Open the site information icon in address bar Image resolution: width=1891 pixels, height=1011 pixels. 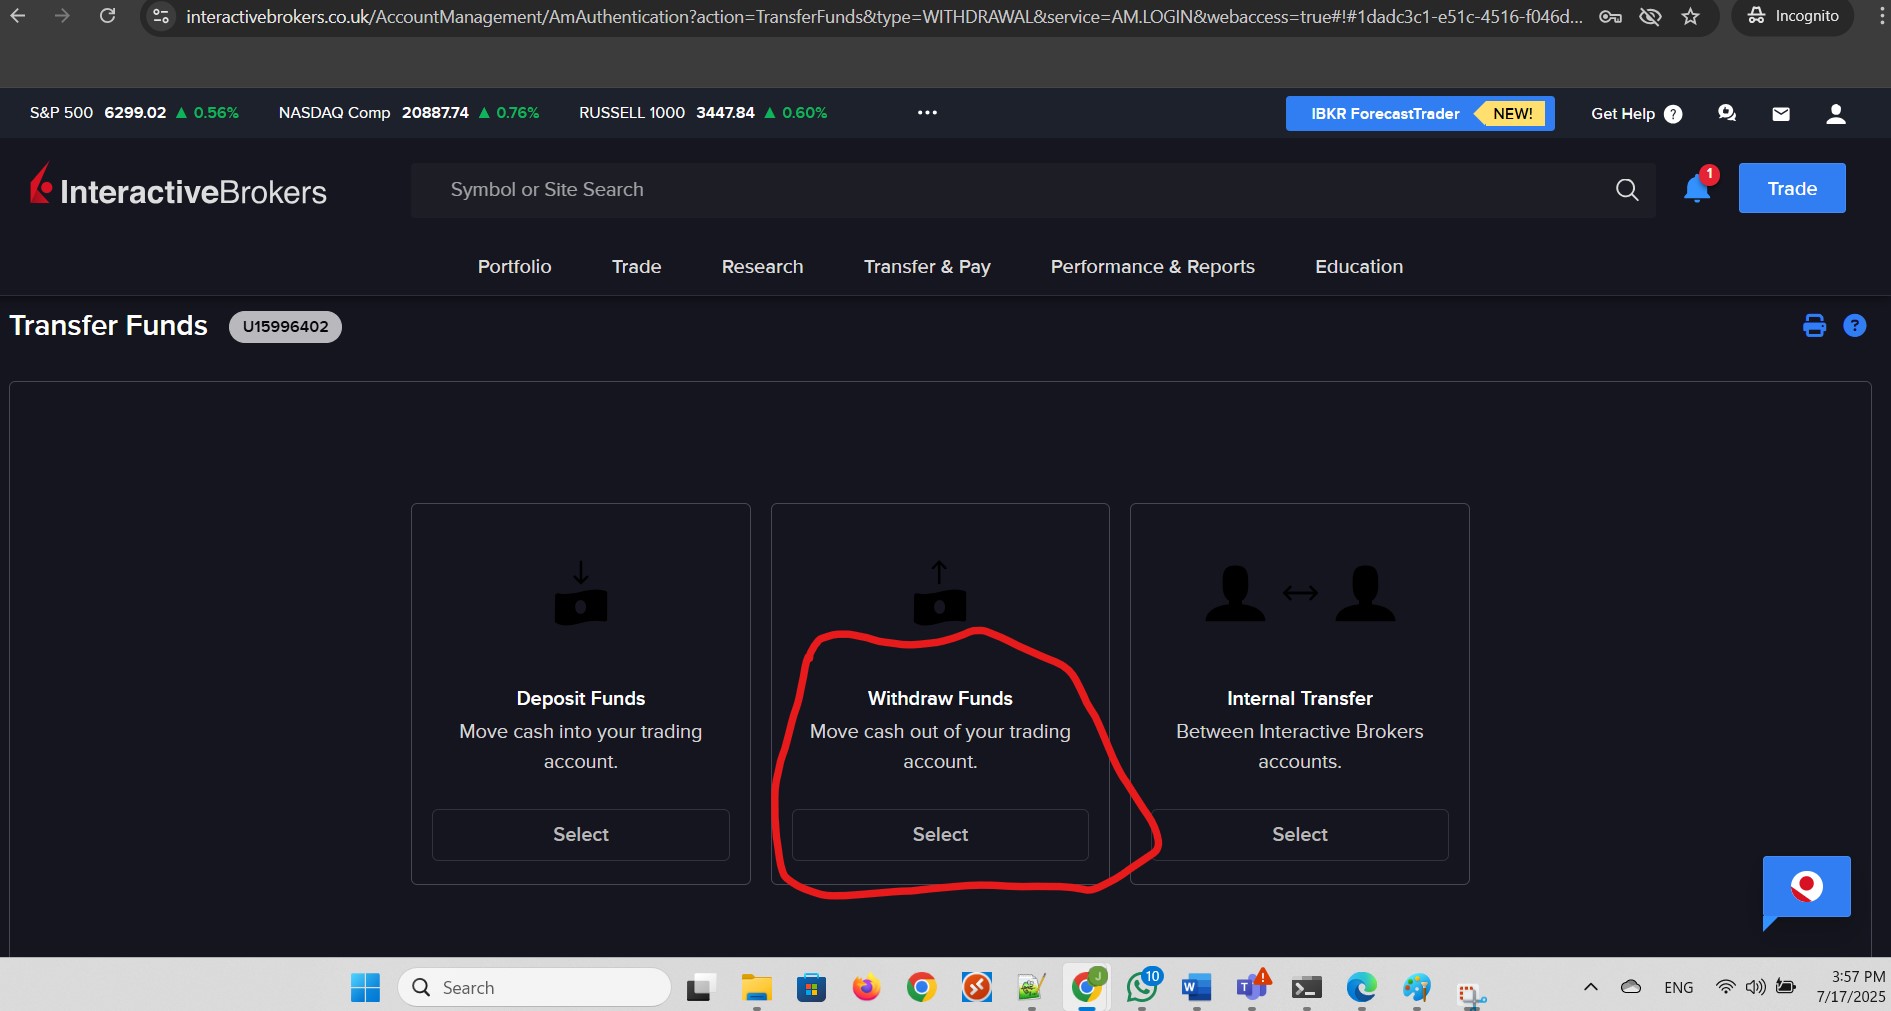(161, 16)
